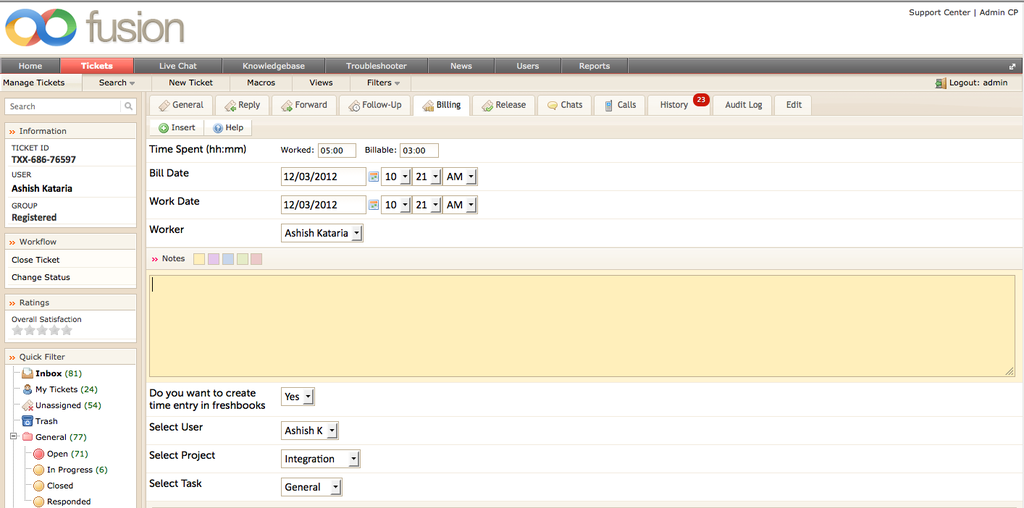
Task: Click the Worked time input field
Action: tap(336, 150)
